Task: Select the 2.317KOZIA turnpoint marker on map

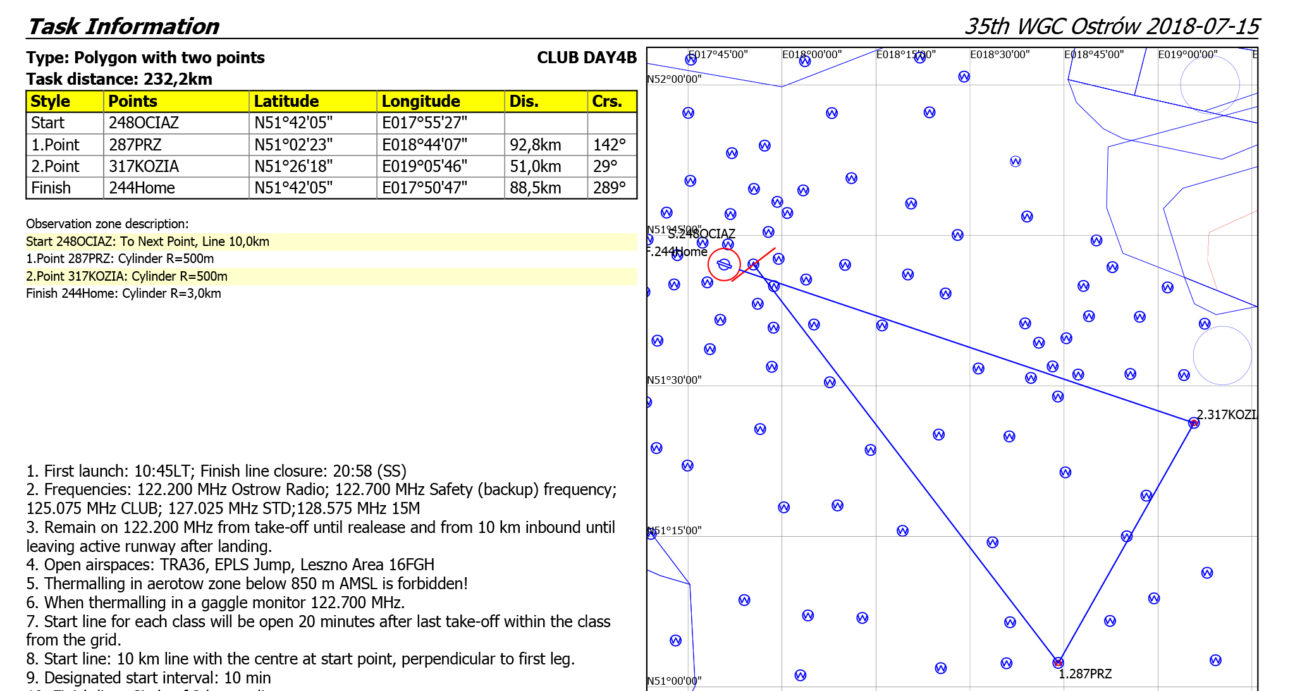Action: 1193,423
